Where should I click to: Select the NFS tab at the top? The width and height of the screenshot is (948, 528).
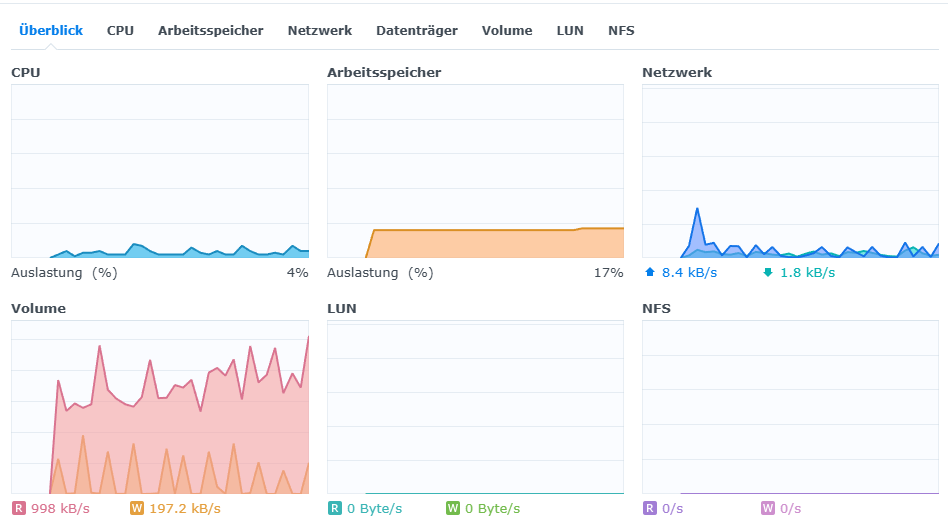pyautogui.click(x=621, y=30)
